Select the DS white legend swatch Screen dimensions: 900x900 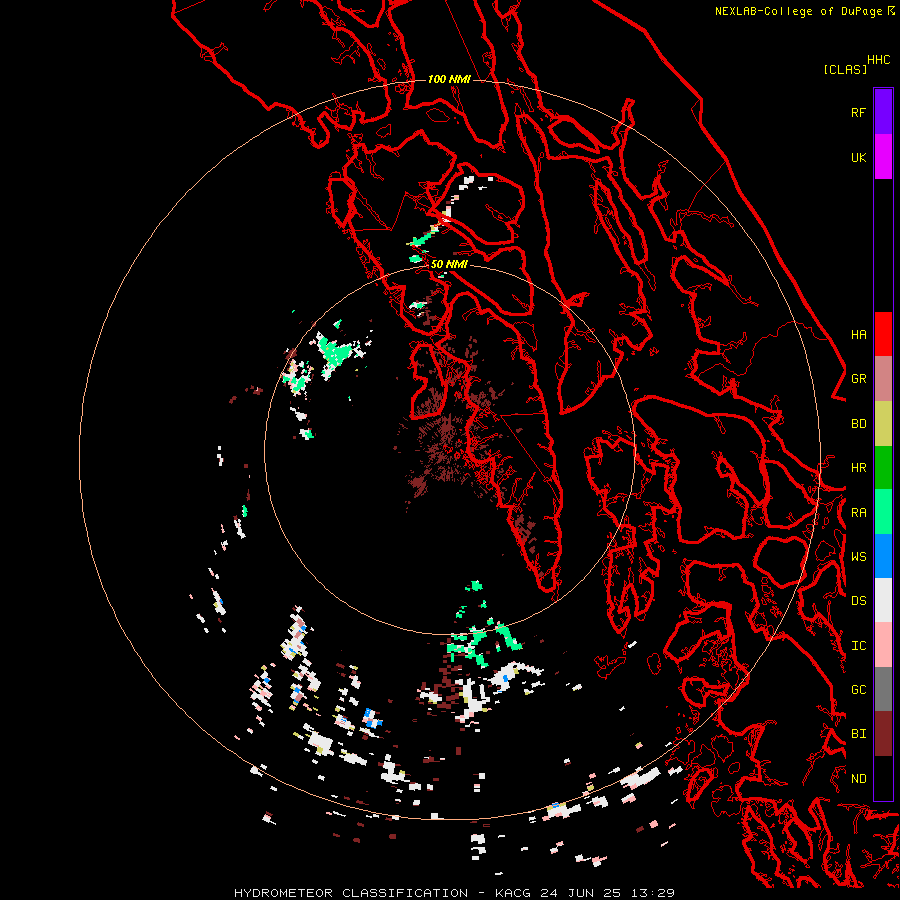[x=883, y=600]
